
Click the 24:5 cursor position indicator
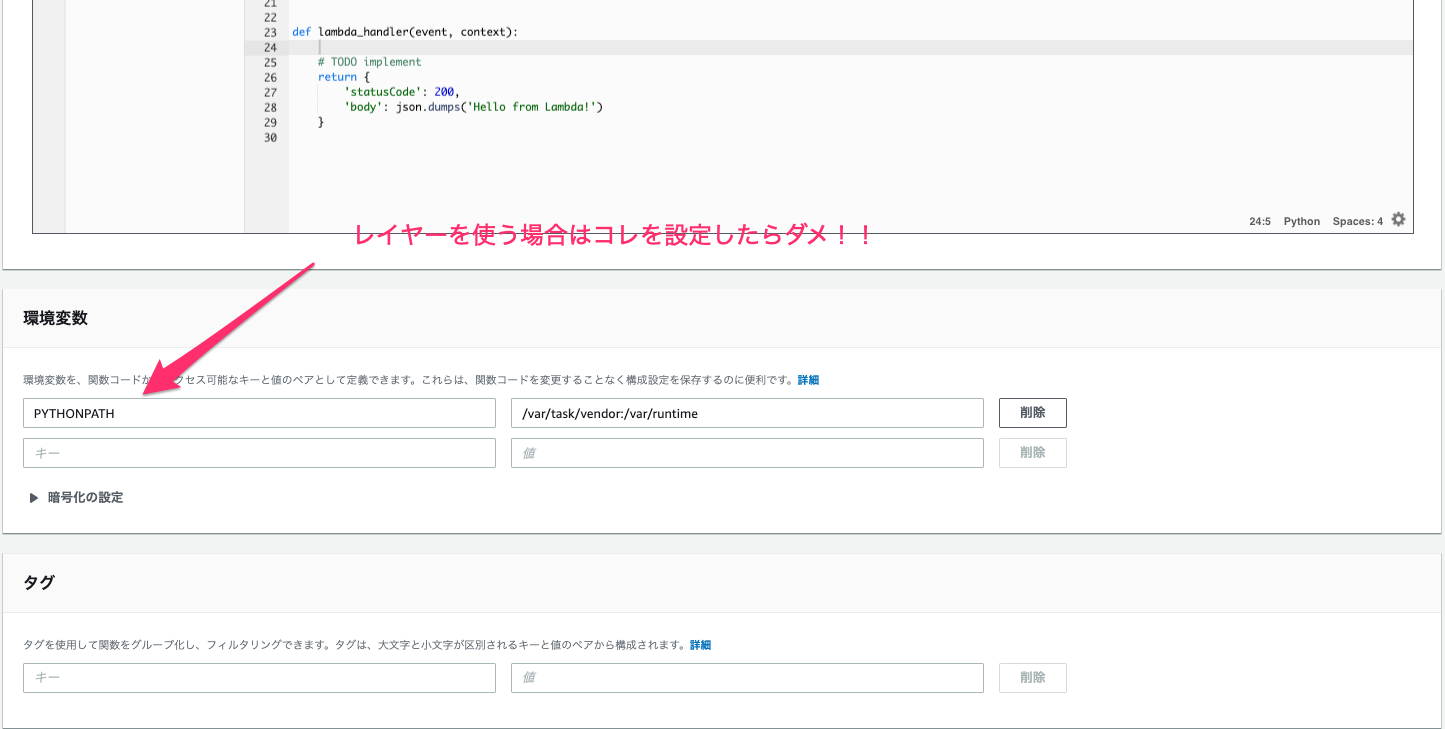click(x=1259, y=221)
